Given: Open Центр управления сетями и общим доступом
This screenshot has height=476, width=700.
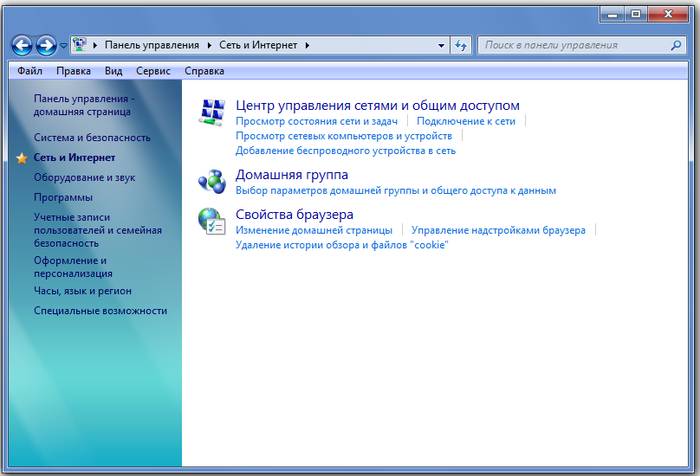Looking at the screenshot, I should point(378,105).
